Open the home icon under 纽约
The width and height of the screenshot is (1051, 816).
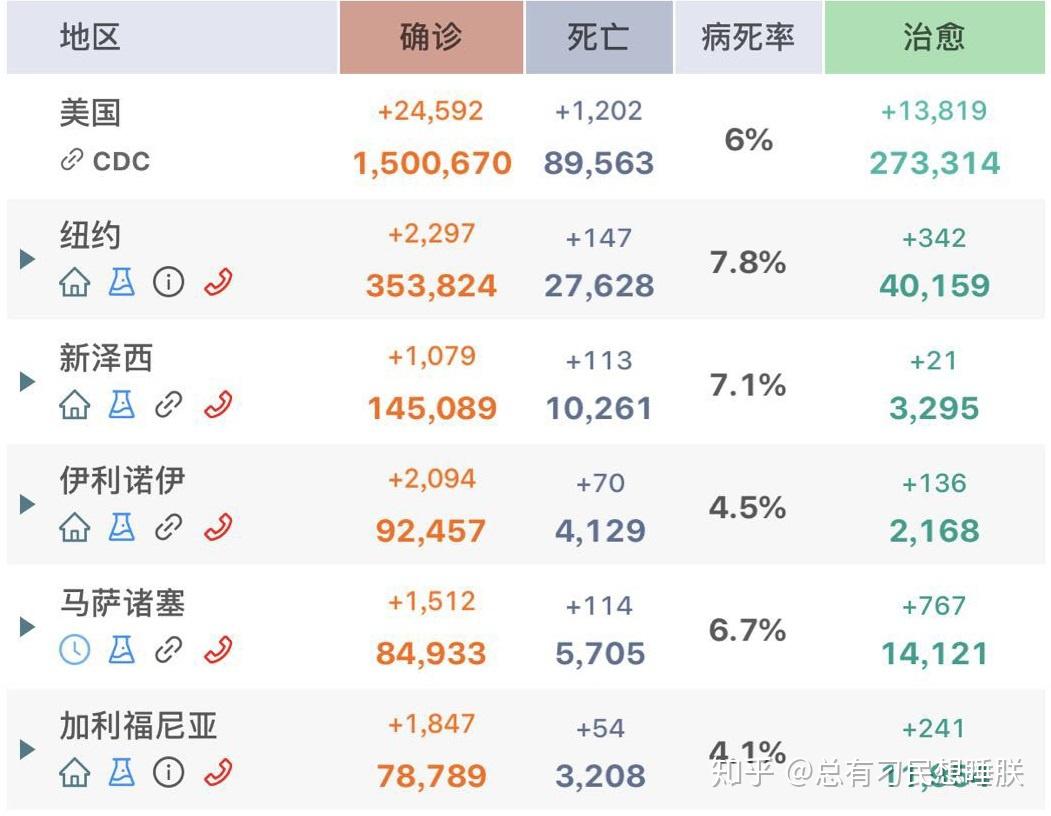[x=74, y=282]
